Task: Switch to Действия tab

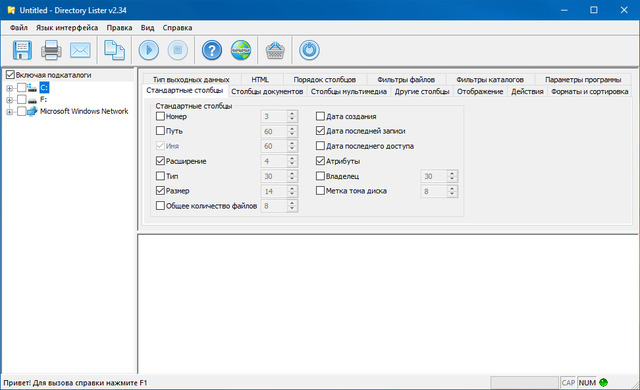Action: (x=527, y=91)
